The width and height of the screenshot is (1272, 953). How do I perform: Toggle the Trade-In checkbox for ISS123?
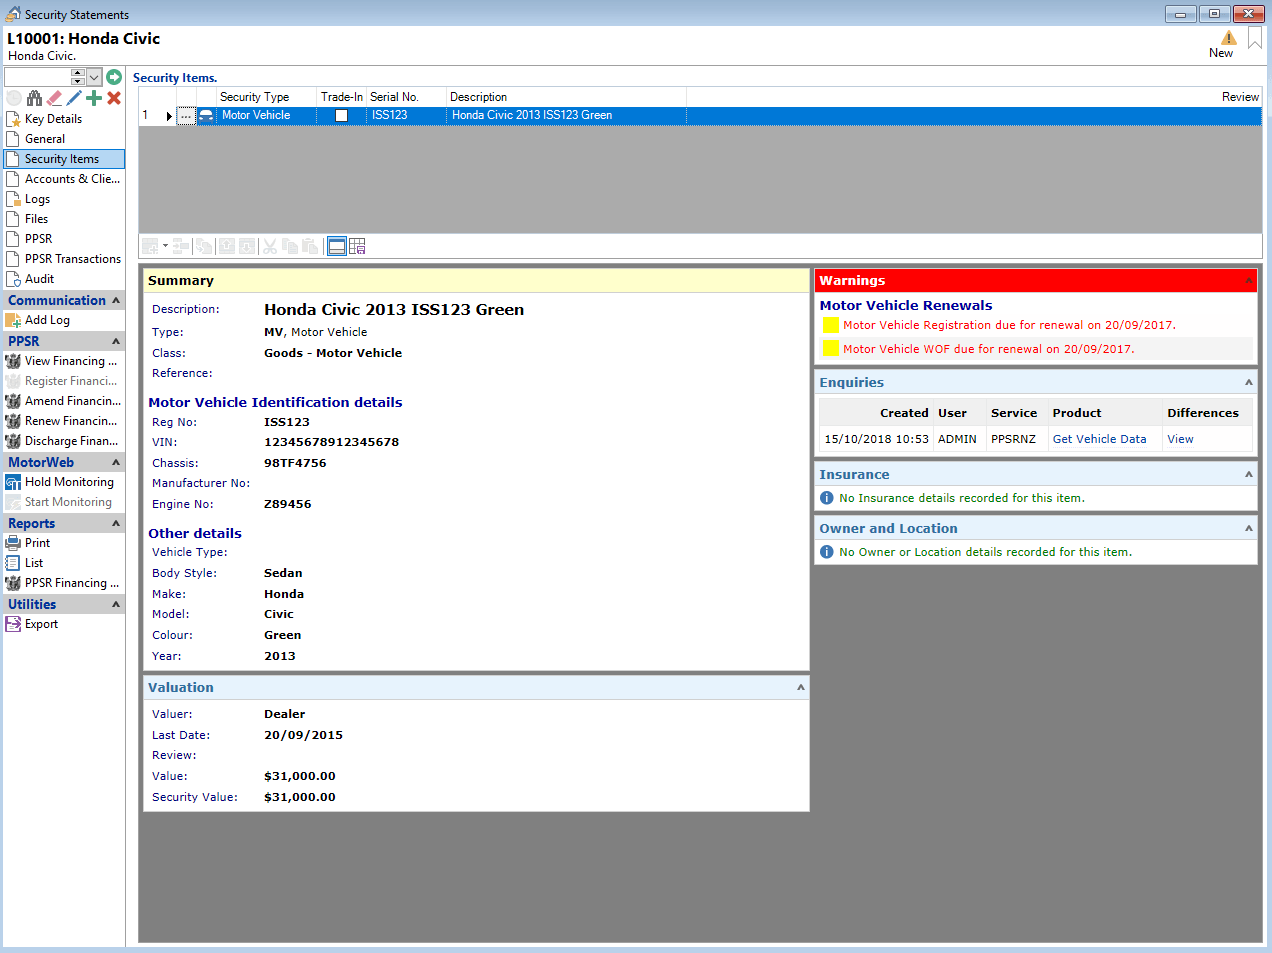(341, 116)
